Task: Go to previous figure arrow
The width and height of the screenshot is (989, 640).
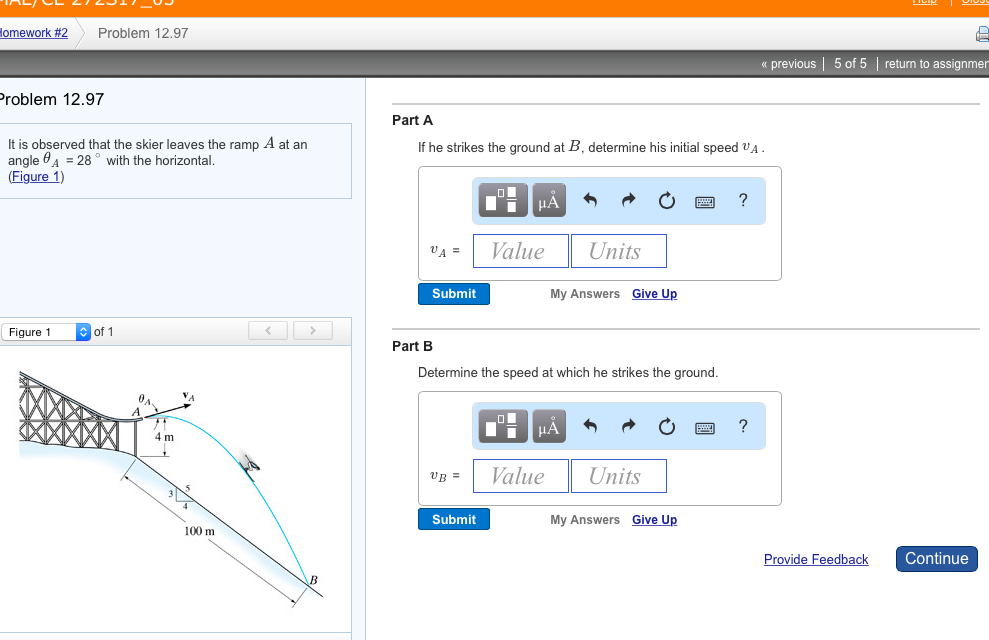Action: tap(268, 330)
